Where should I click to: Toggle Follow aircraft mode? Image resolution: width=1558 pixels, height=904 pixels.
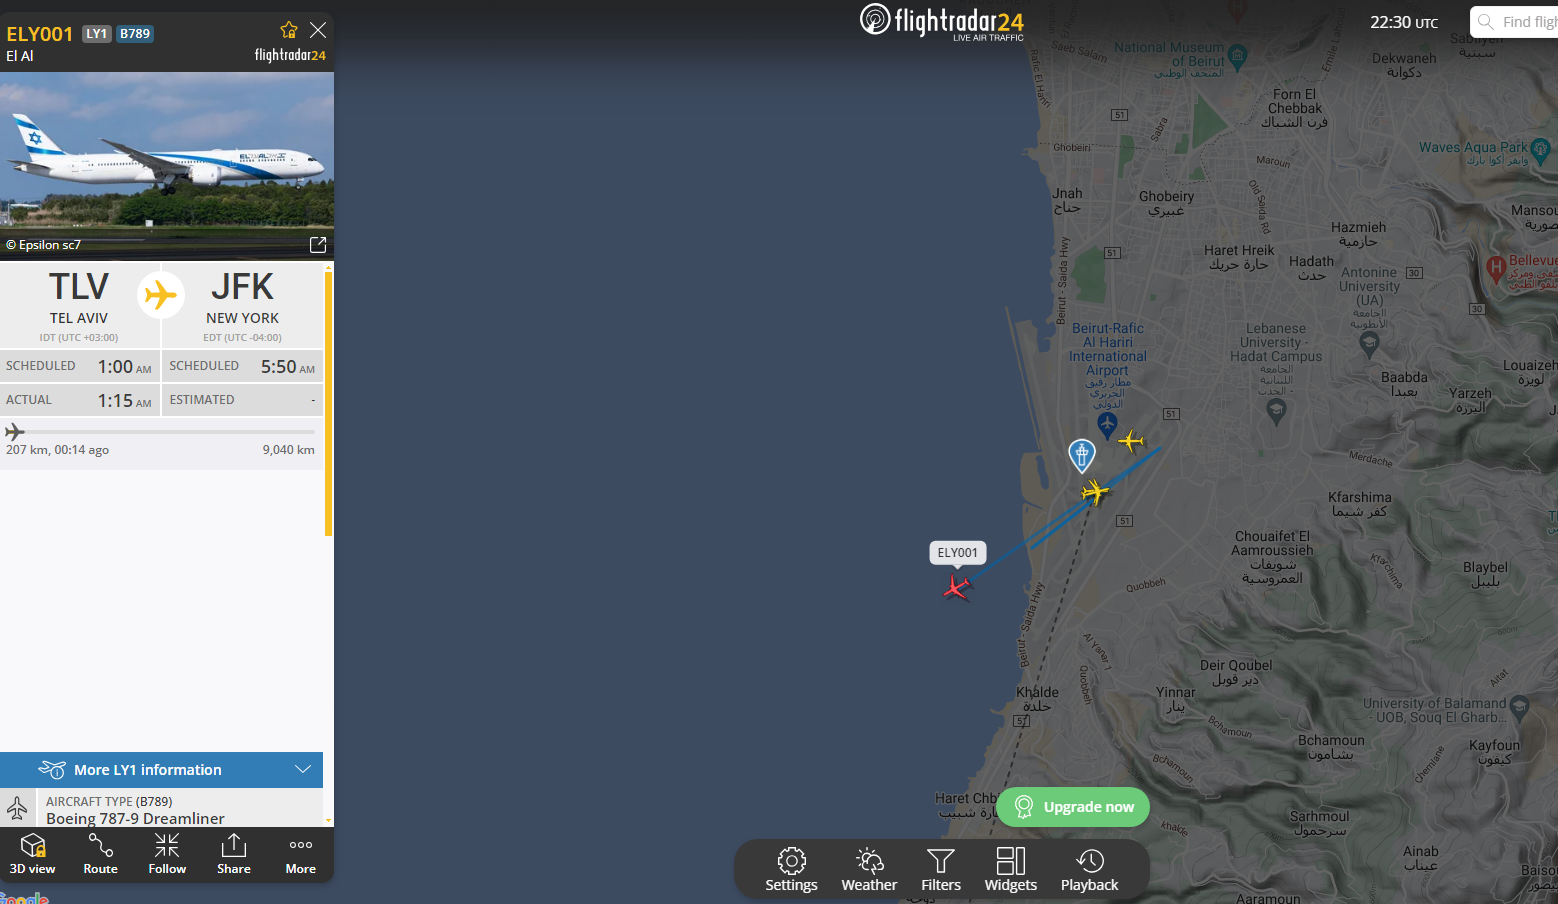tap(167, 854)
